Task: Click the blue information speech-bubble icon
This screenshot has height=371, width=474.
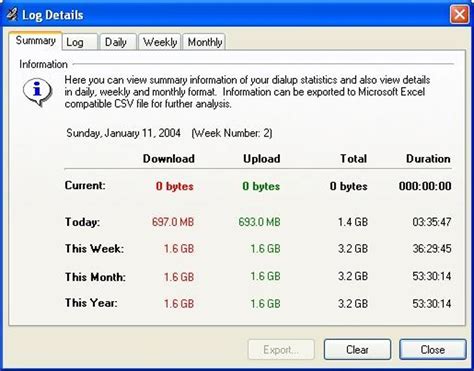Action: click(x=37, y=92)
